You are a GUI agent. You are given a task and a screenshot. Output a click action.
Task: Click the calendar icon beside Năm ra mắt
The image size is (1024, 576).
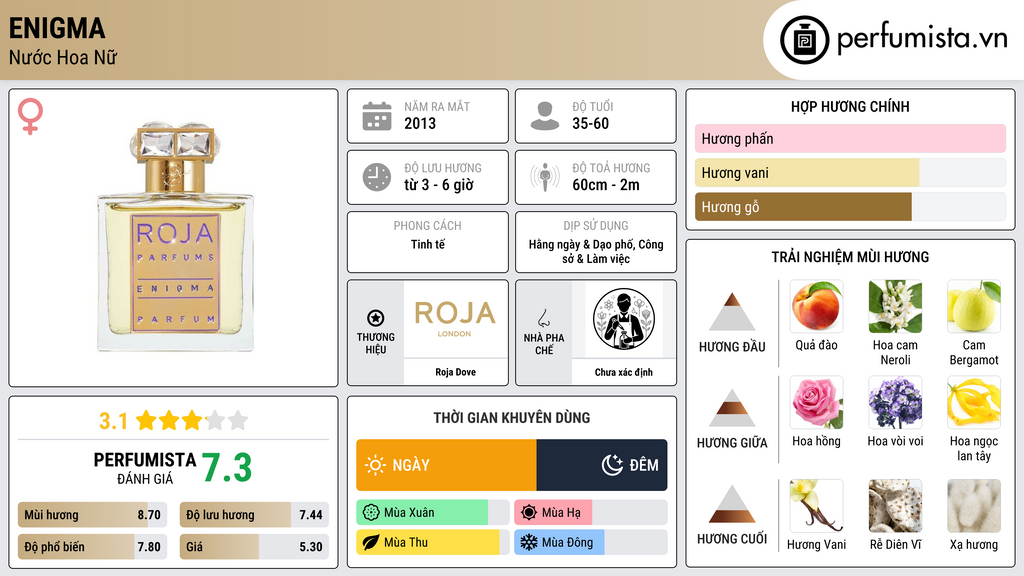coord(377,116)
